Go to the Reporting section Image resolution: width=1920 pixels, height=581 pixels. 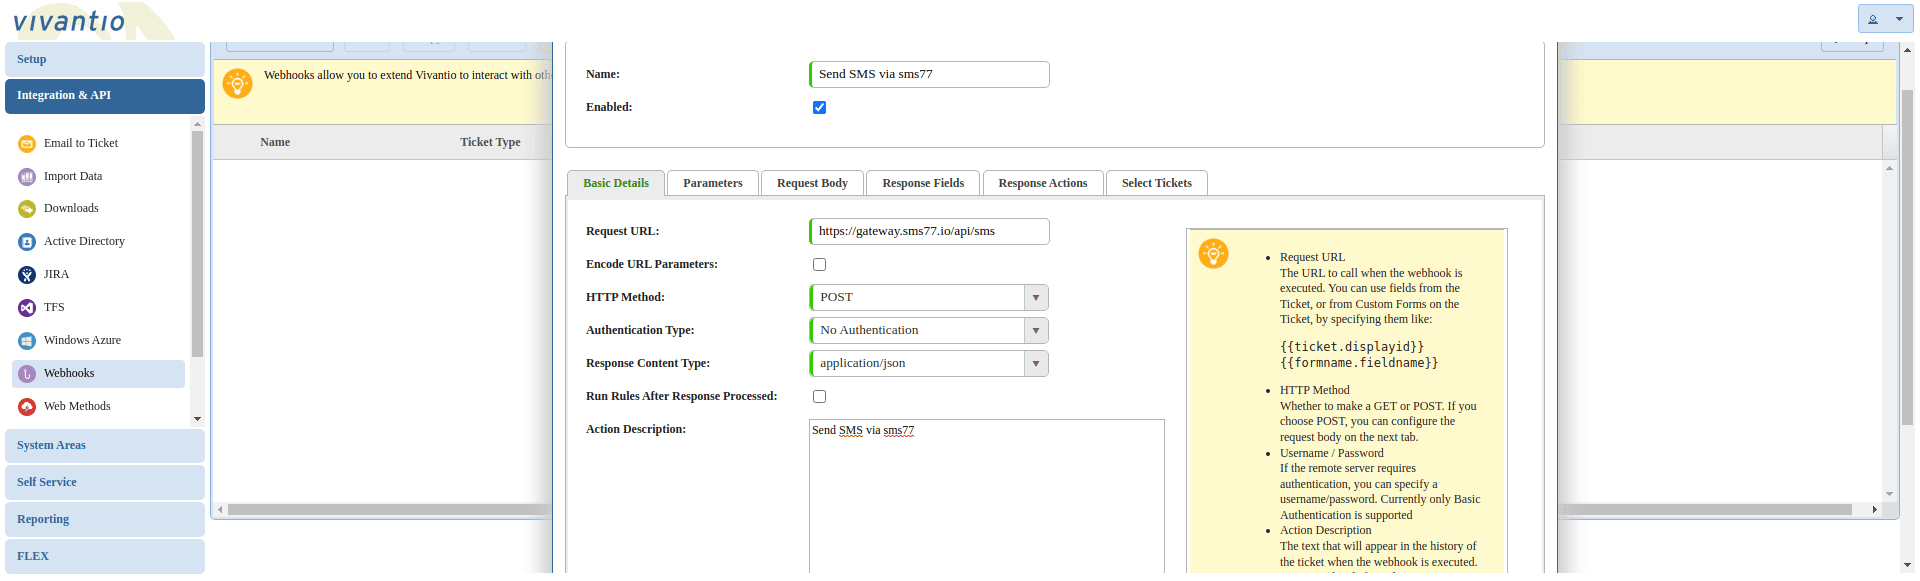click(104, 520)
